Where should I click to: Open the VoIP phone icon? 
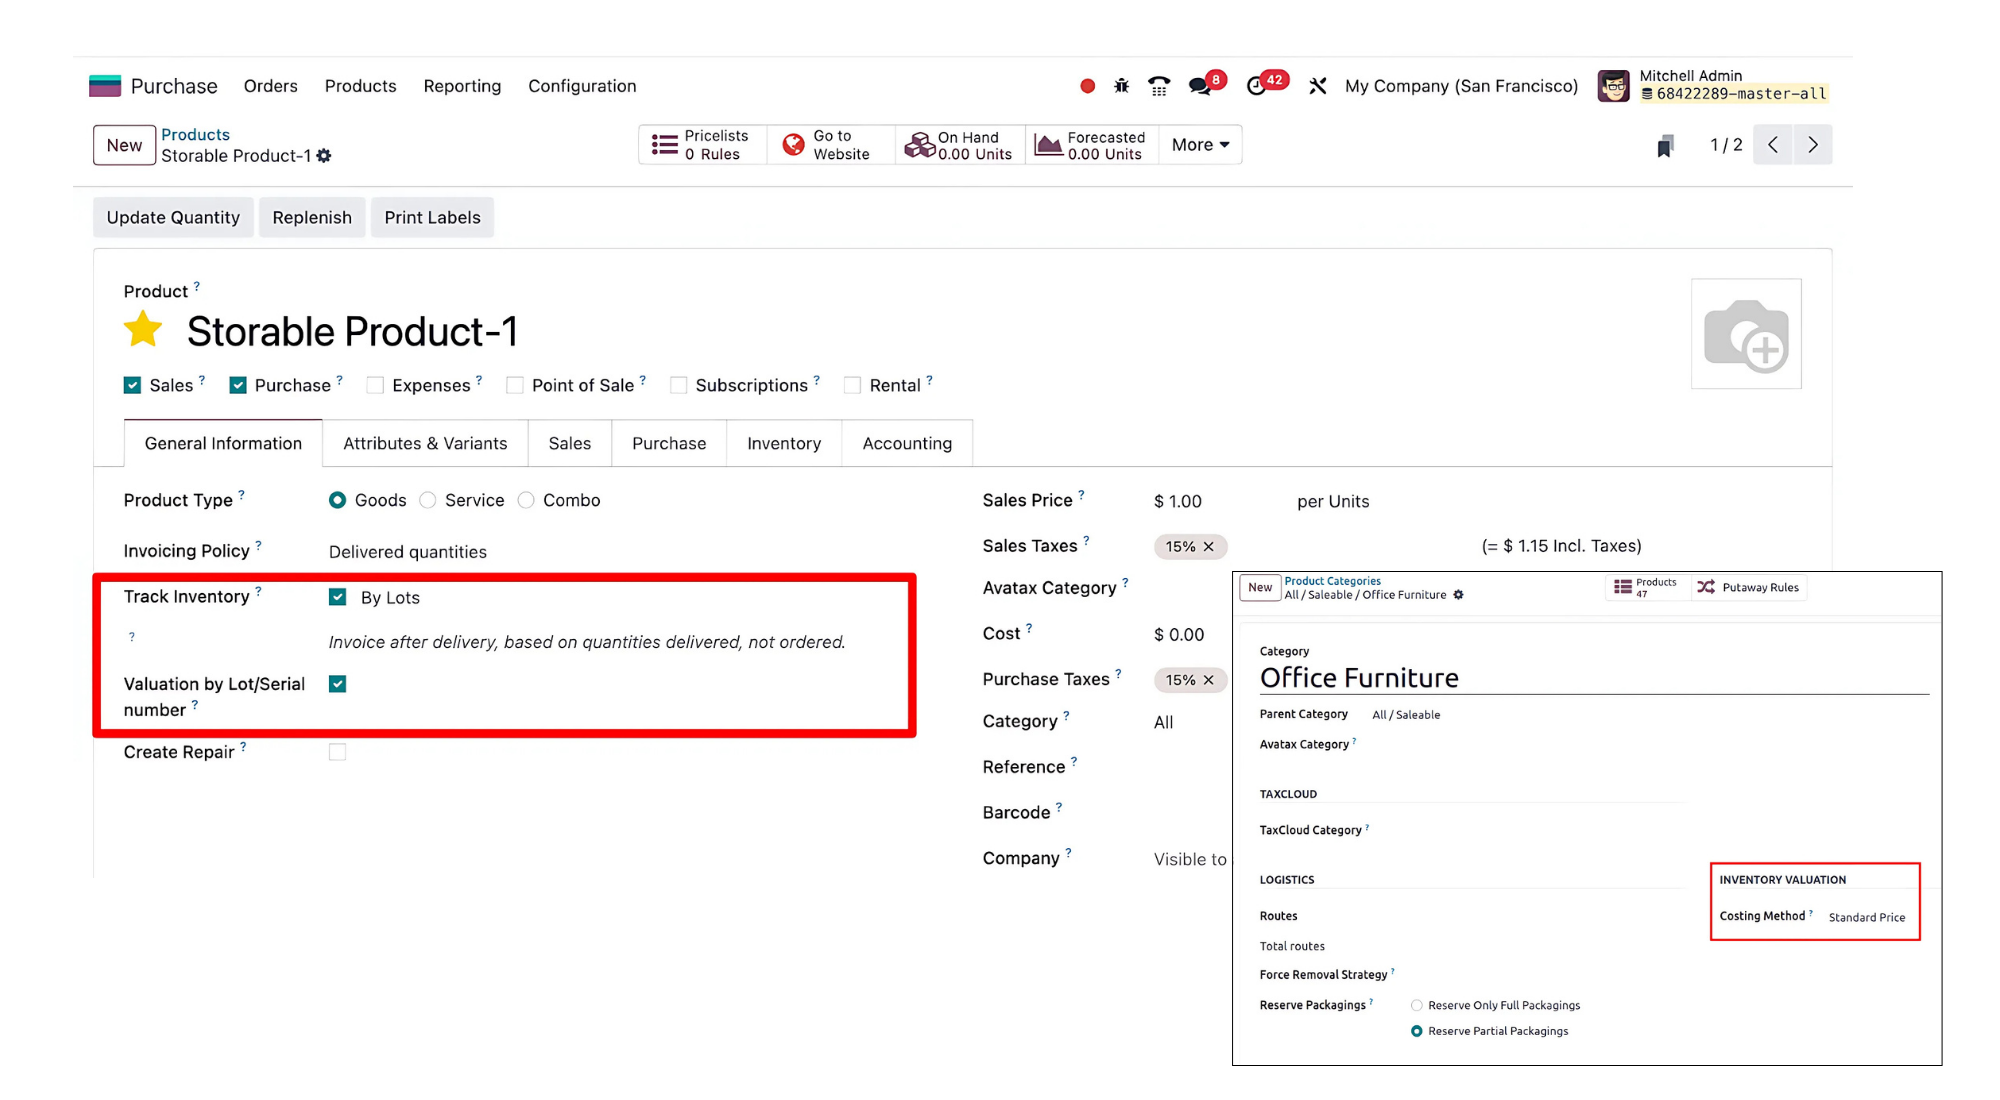(1159, 86)
